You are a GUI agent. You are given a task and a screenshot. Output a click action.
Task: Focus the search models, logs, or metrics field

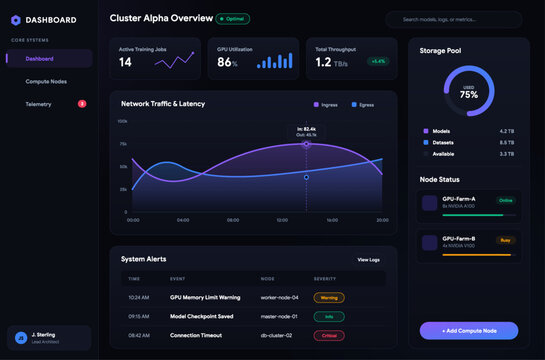tap(454, 19)
